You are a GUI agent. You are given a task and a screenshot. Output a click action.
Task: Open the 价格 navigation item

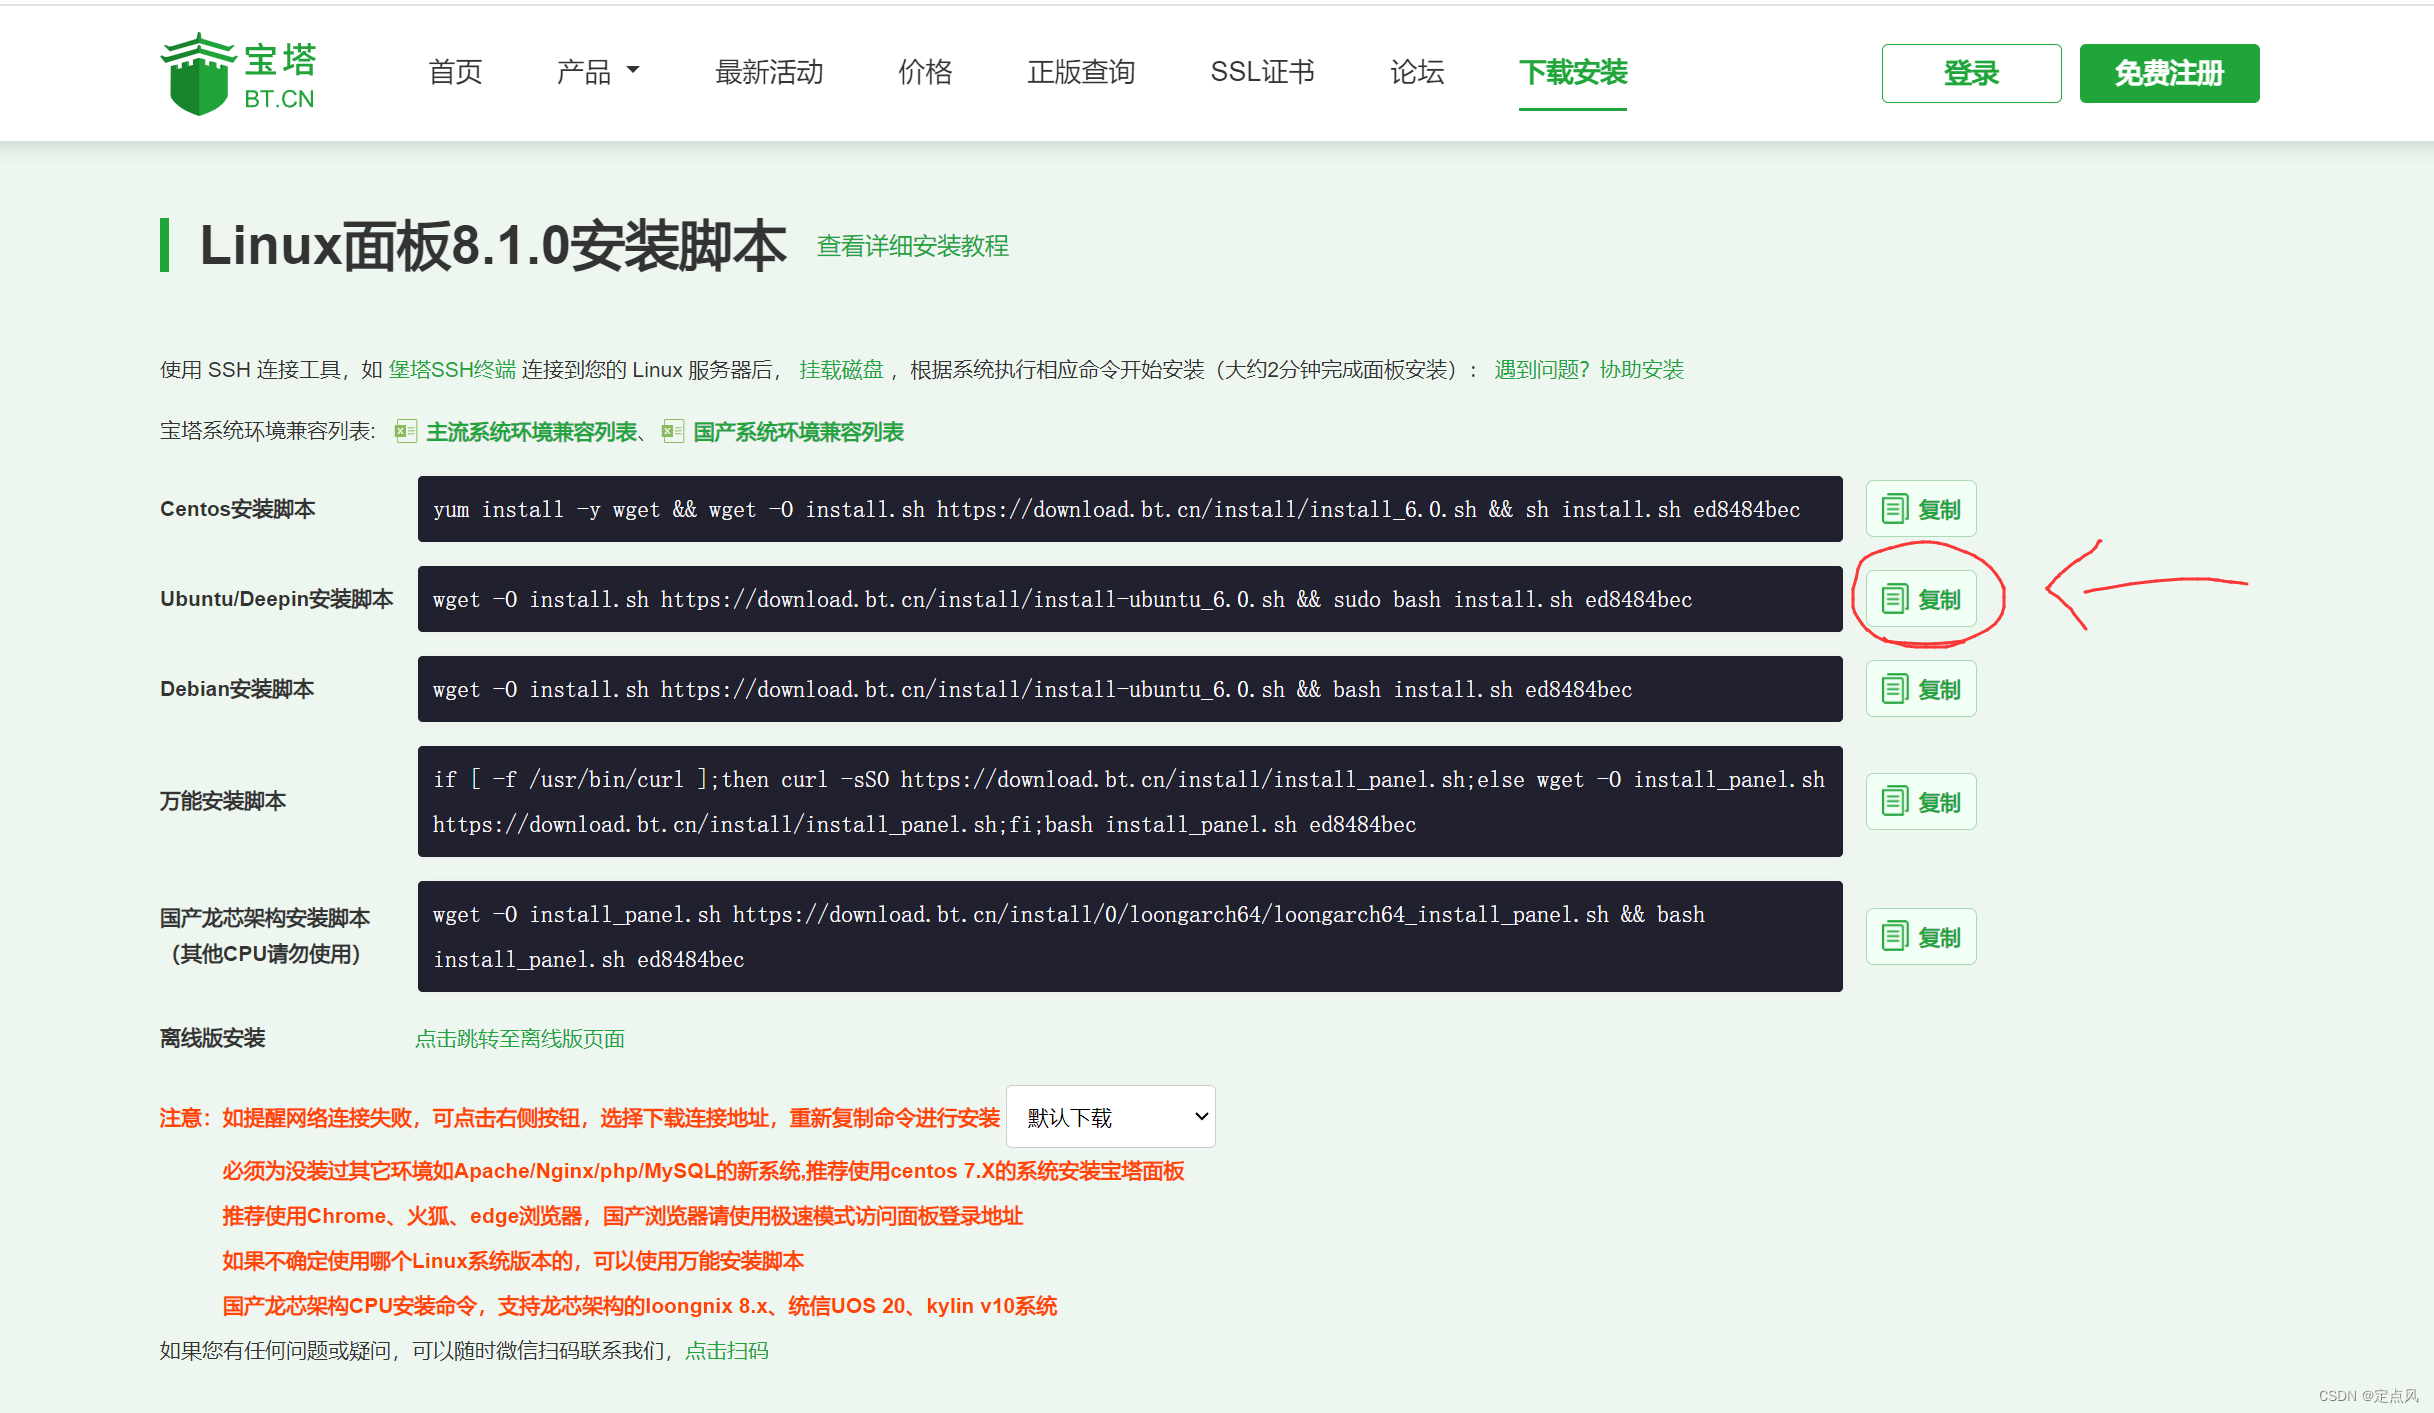(925, 72)
